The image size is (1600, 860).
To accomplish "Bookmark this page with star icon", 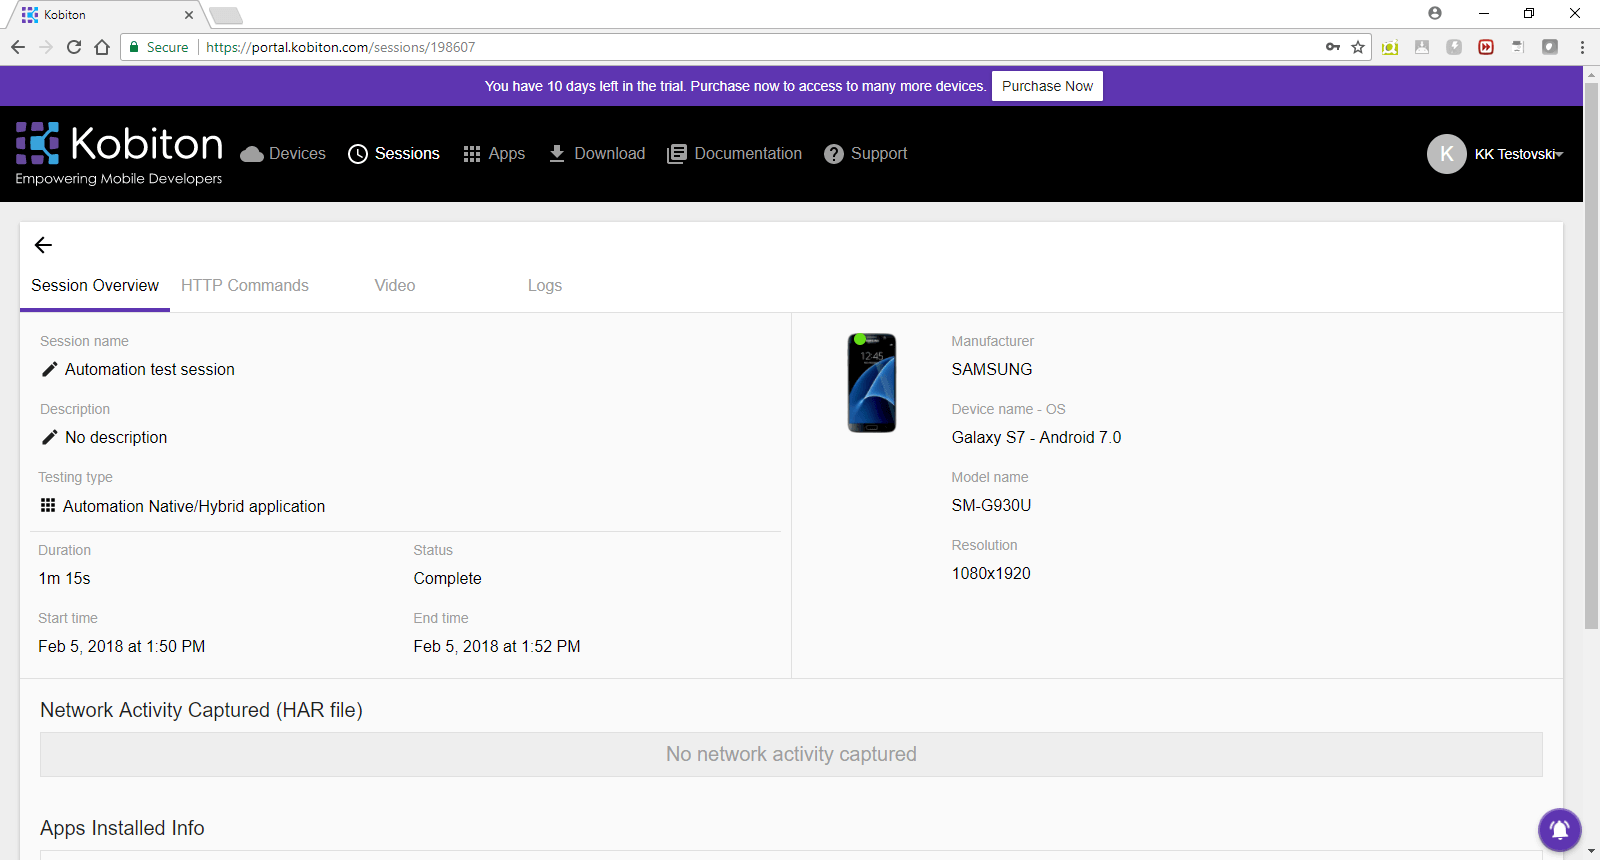I will click(x=1358, y=47).
